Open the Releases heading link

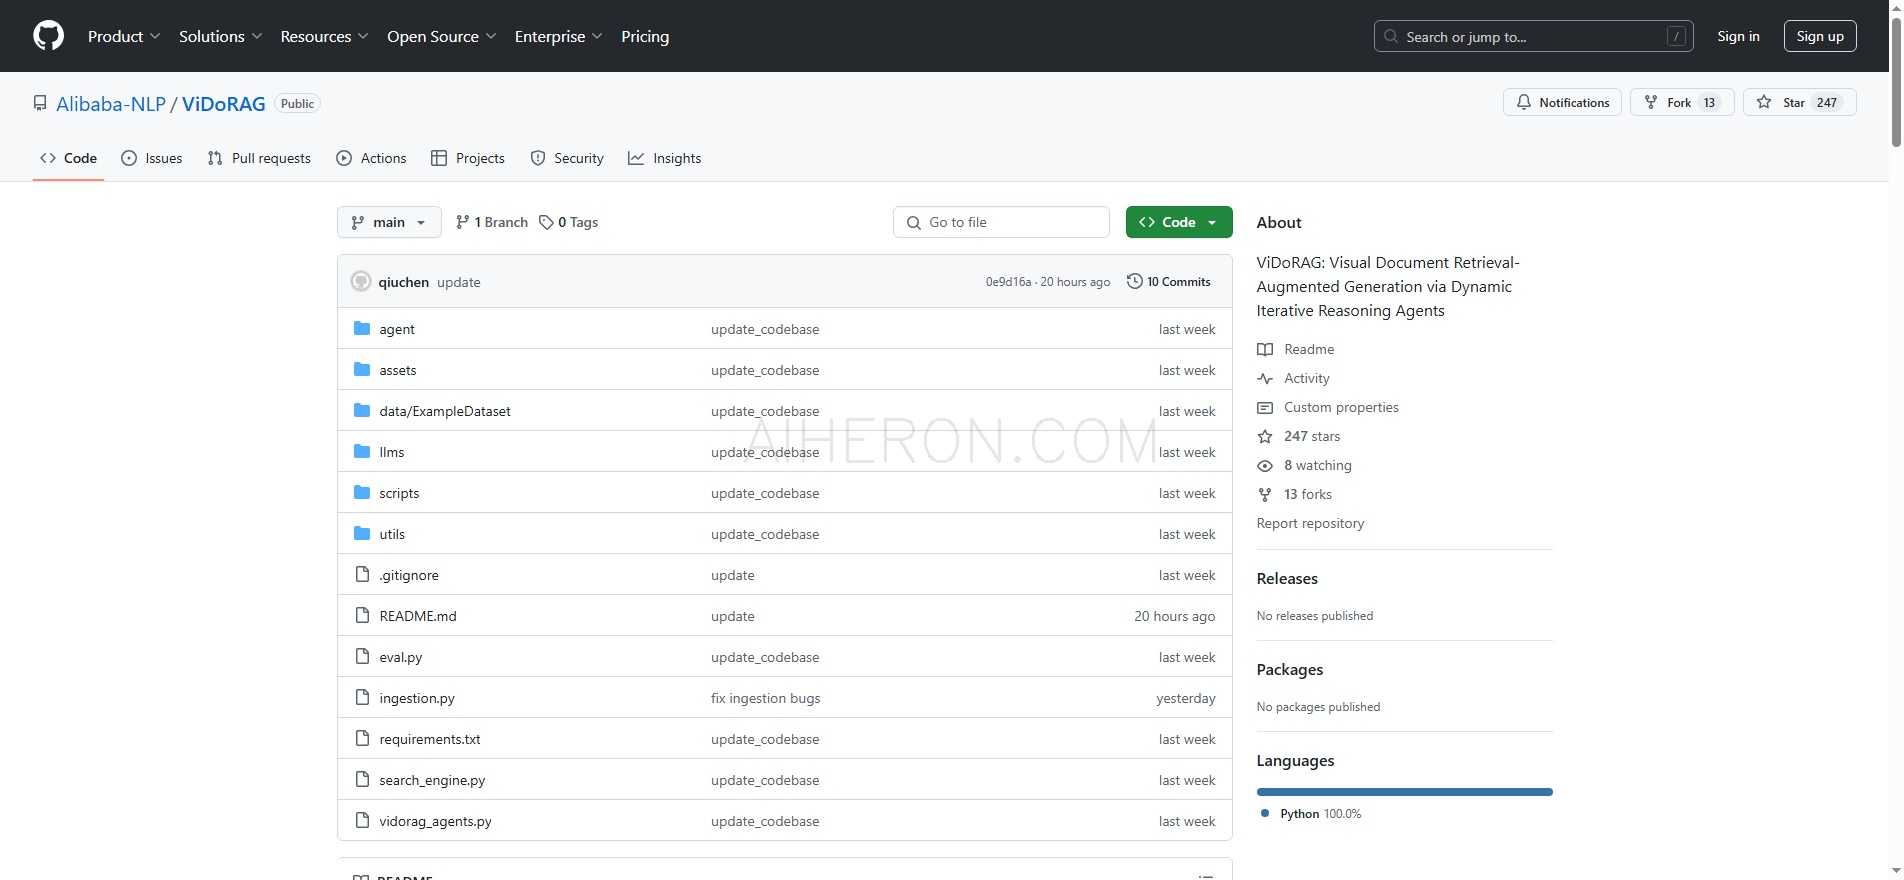pyautogui.click(x=1287, y=579)
